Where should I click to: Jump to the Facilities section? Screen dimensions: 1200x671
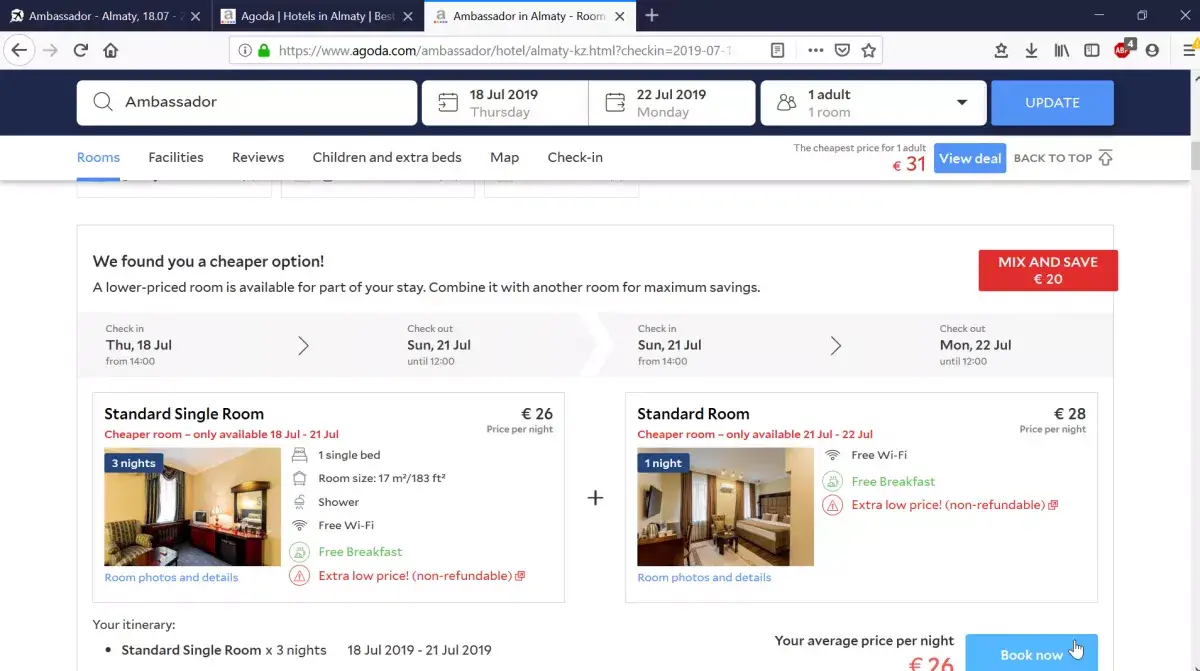[x=176, y=157]
